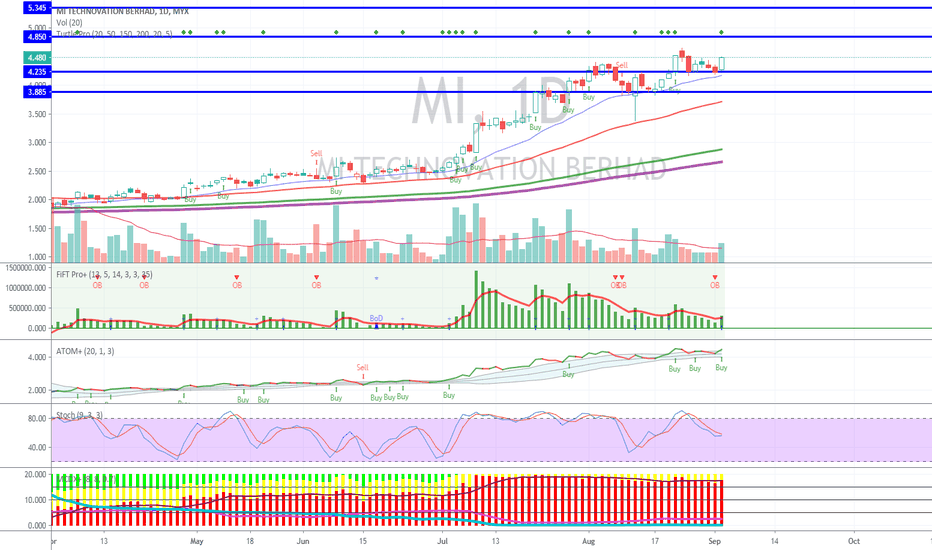Select the 3.885 blue price label
The height and width of the screenshot is (550, 932).
point(37,92)
